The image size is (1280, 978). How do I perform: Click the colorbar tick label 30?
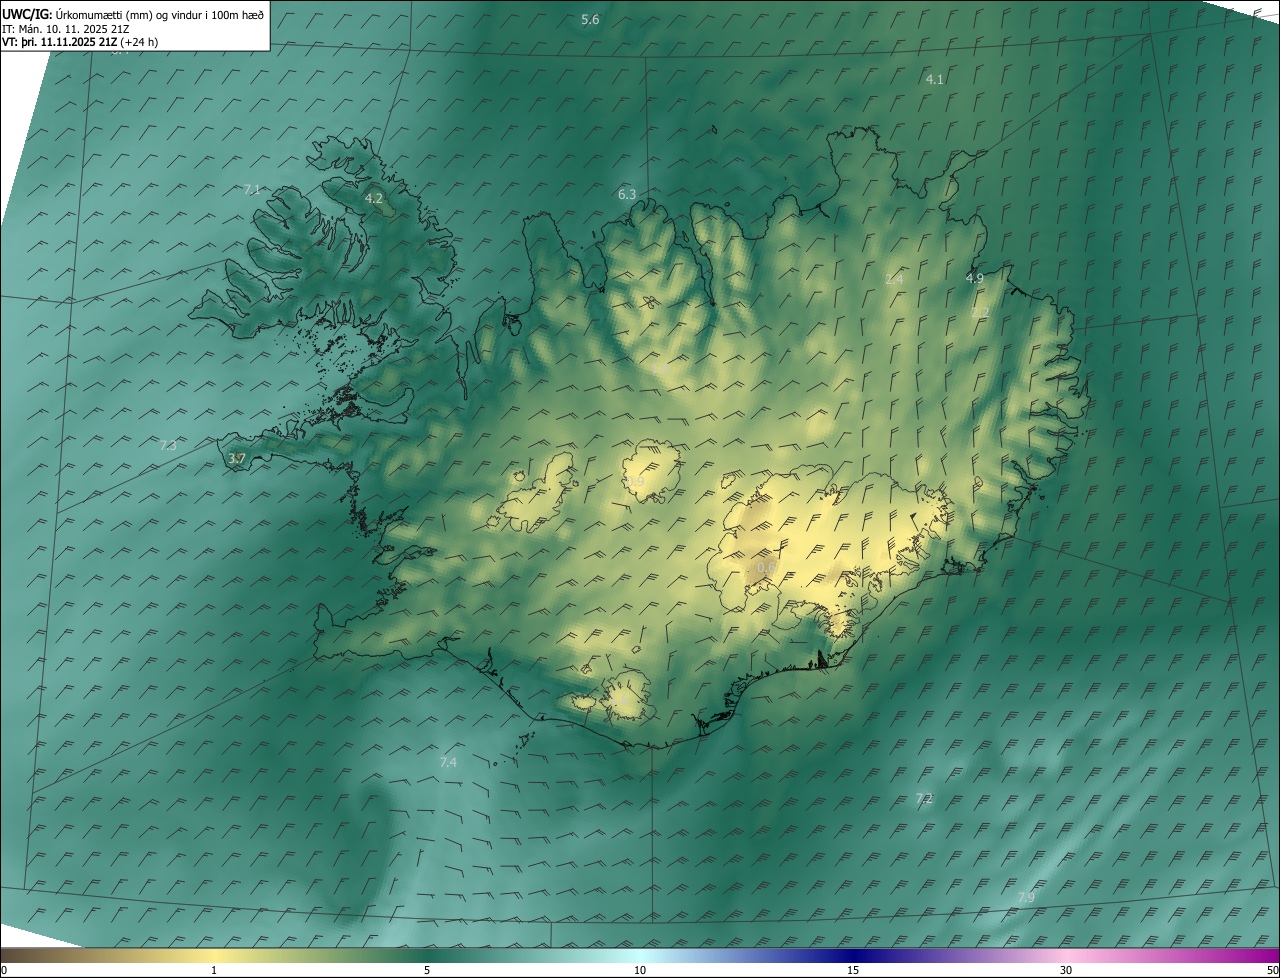pos(1066,971)
